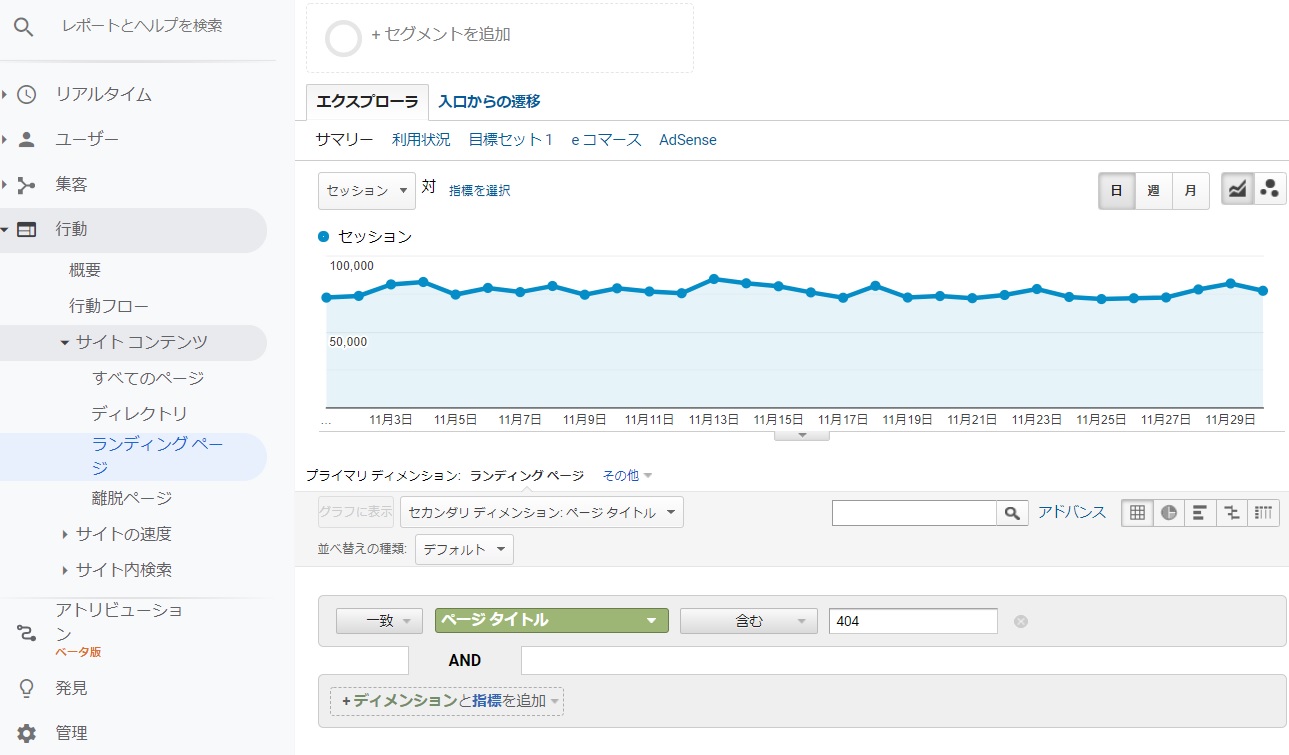
Task: Click the Realtime clock icon
Action: (27, 95)
